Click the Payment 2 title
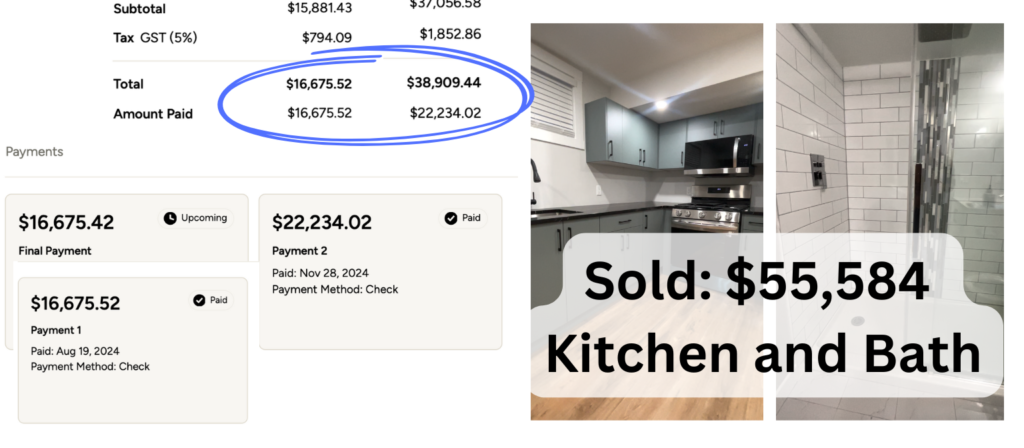Viewport: 1024px width, 448px height. [x=300, y=251]
